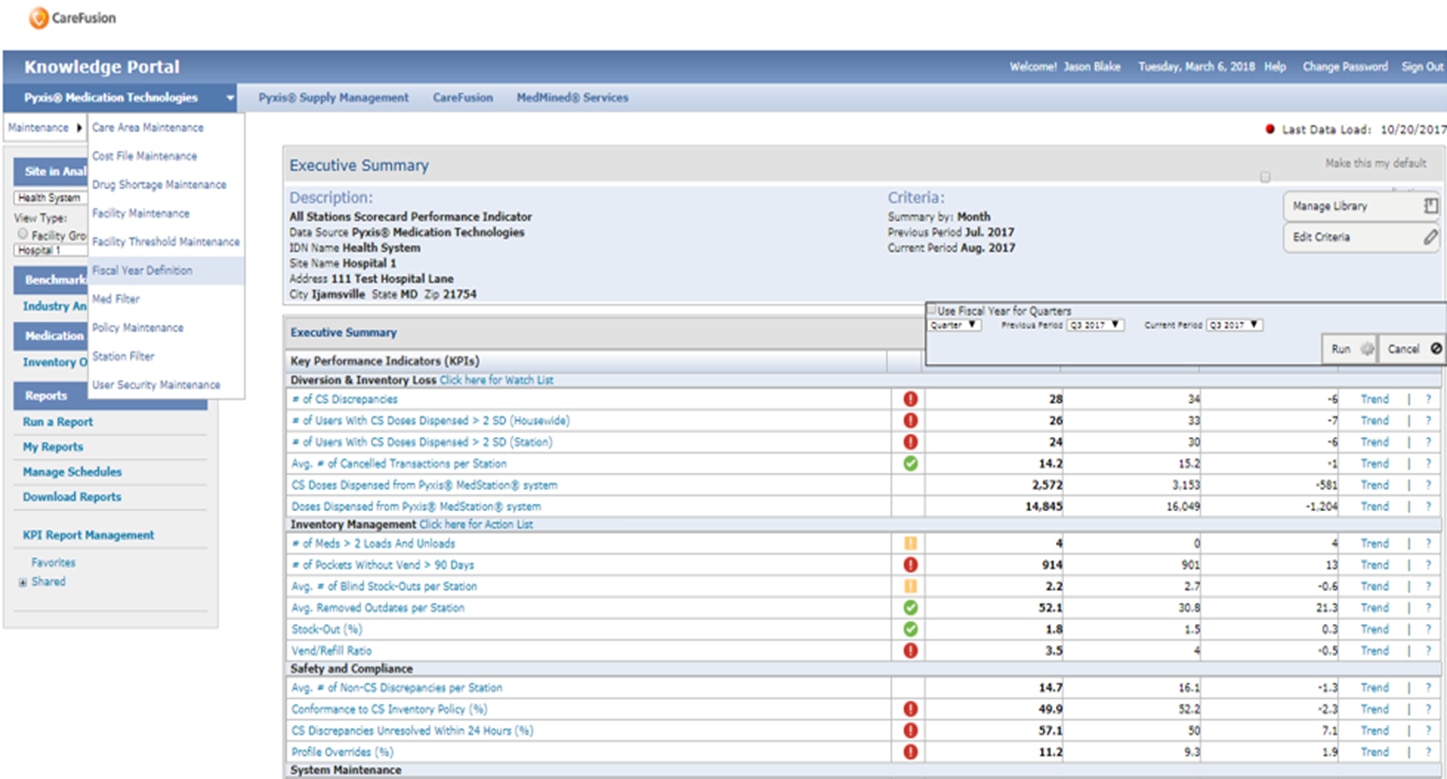This screenshot has height=779, width=1447.
Task: Expand the Shared folder tree node
Action: (23, 582)
